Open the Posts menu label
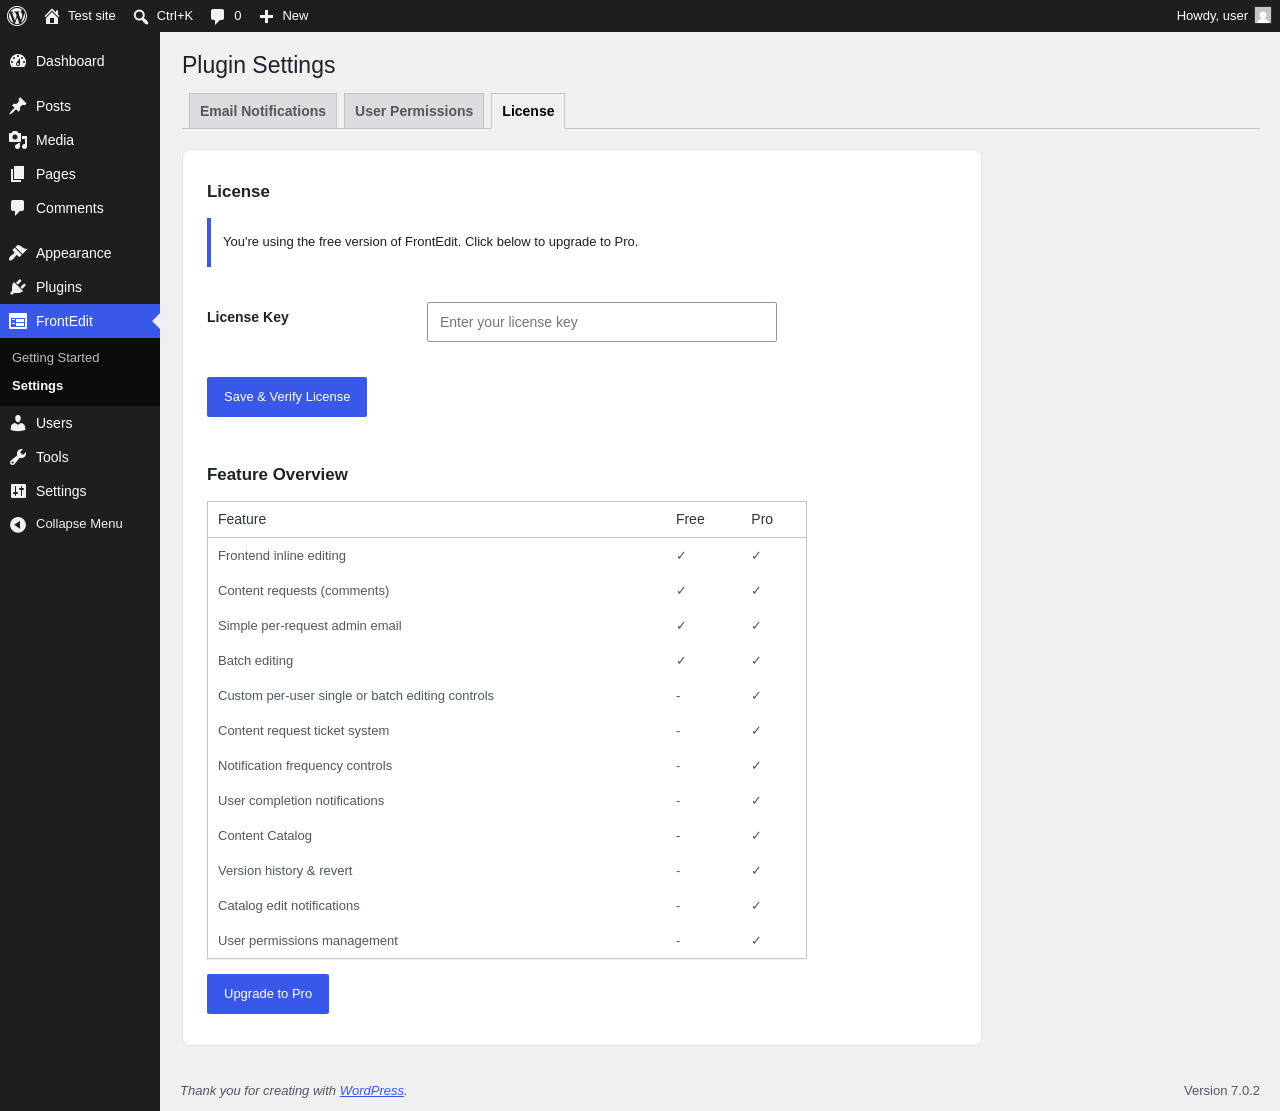 pos(53,106)
